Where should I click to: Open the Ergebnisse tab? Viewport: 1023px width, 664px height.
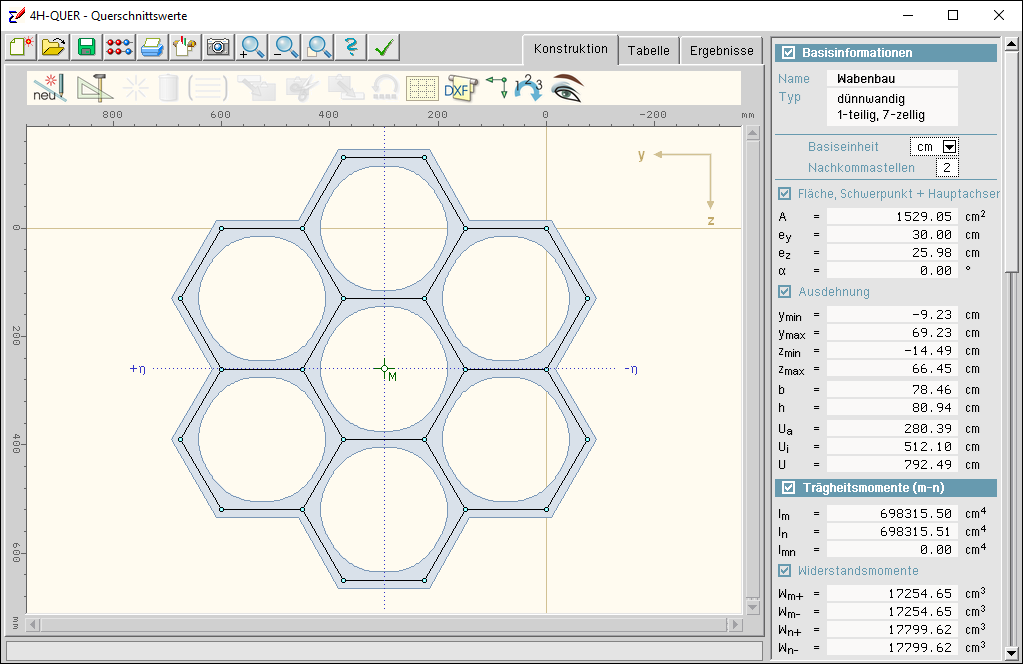[722, 50]
